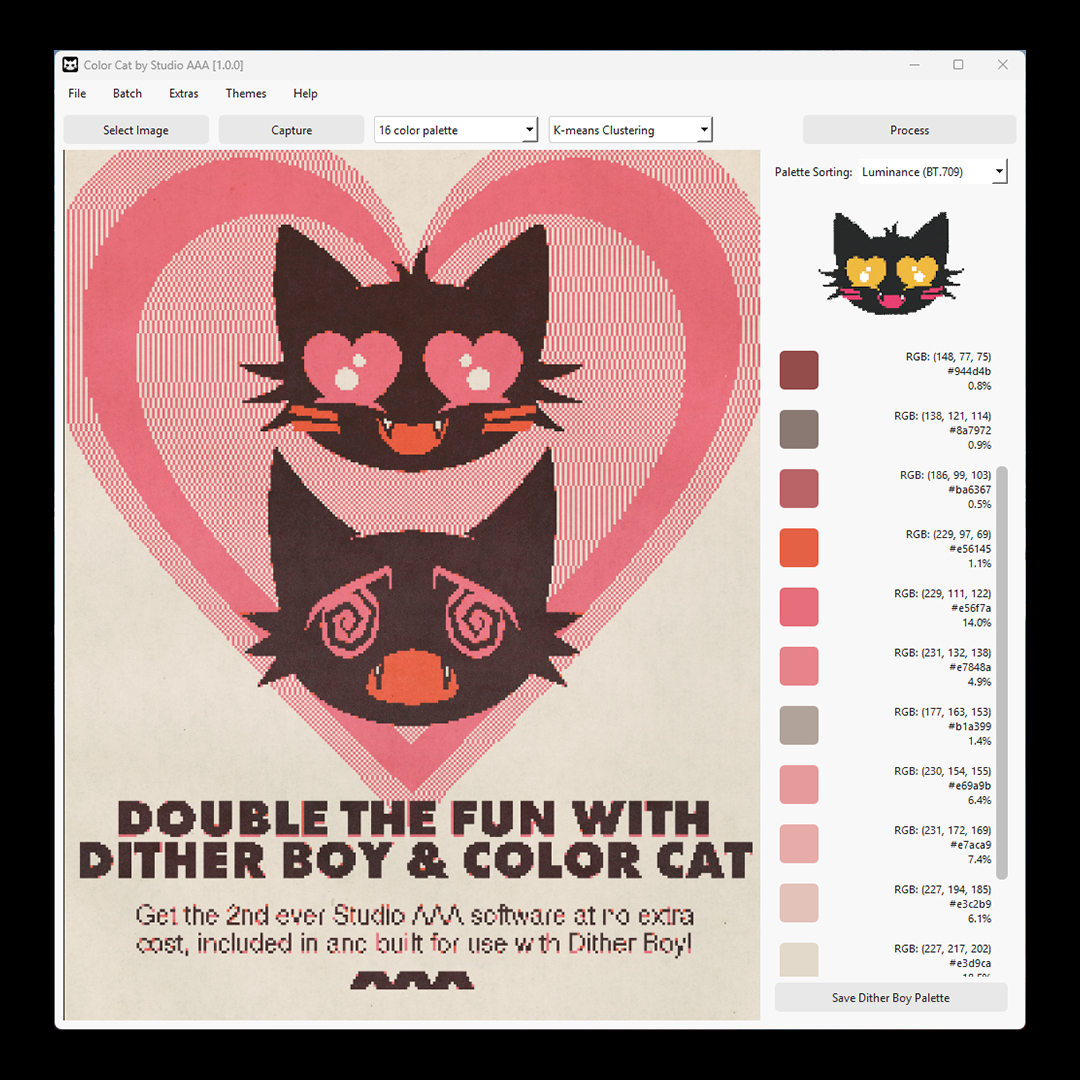
Task: Select the dark red #944d4b swatch
Action: (x=798, y=369)
